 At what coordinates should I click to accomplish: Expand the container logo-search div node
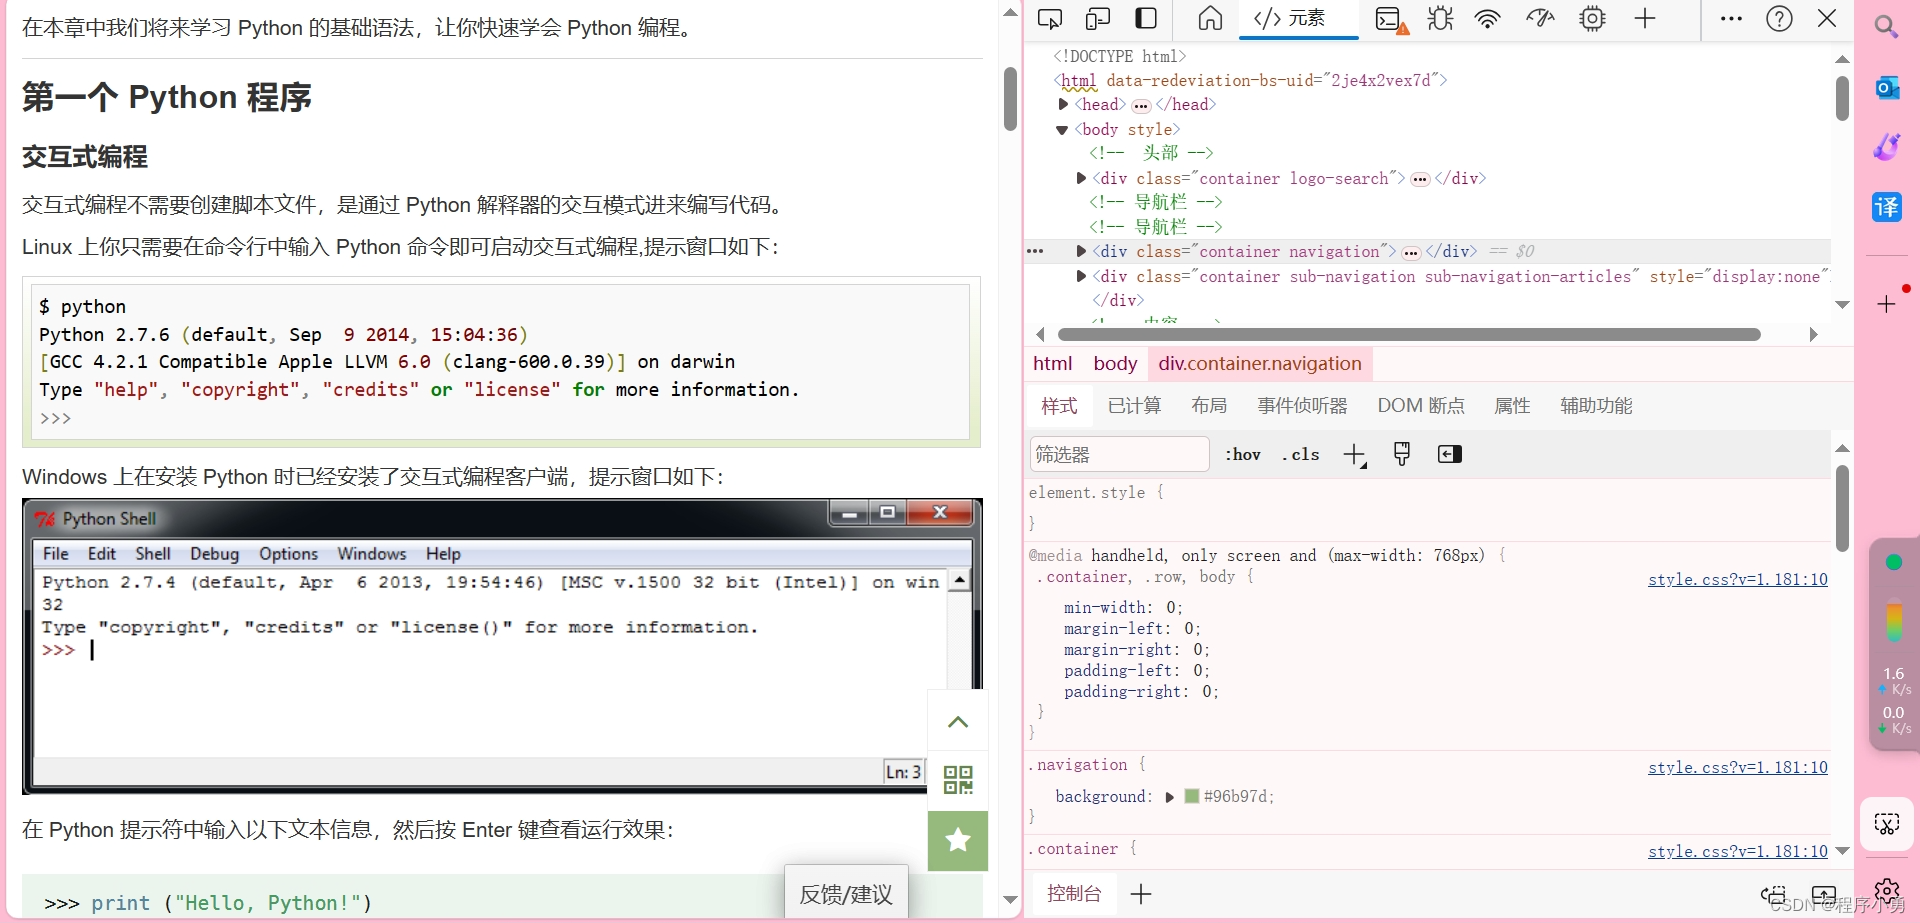pyautogui.click(x=1081, y=178)
